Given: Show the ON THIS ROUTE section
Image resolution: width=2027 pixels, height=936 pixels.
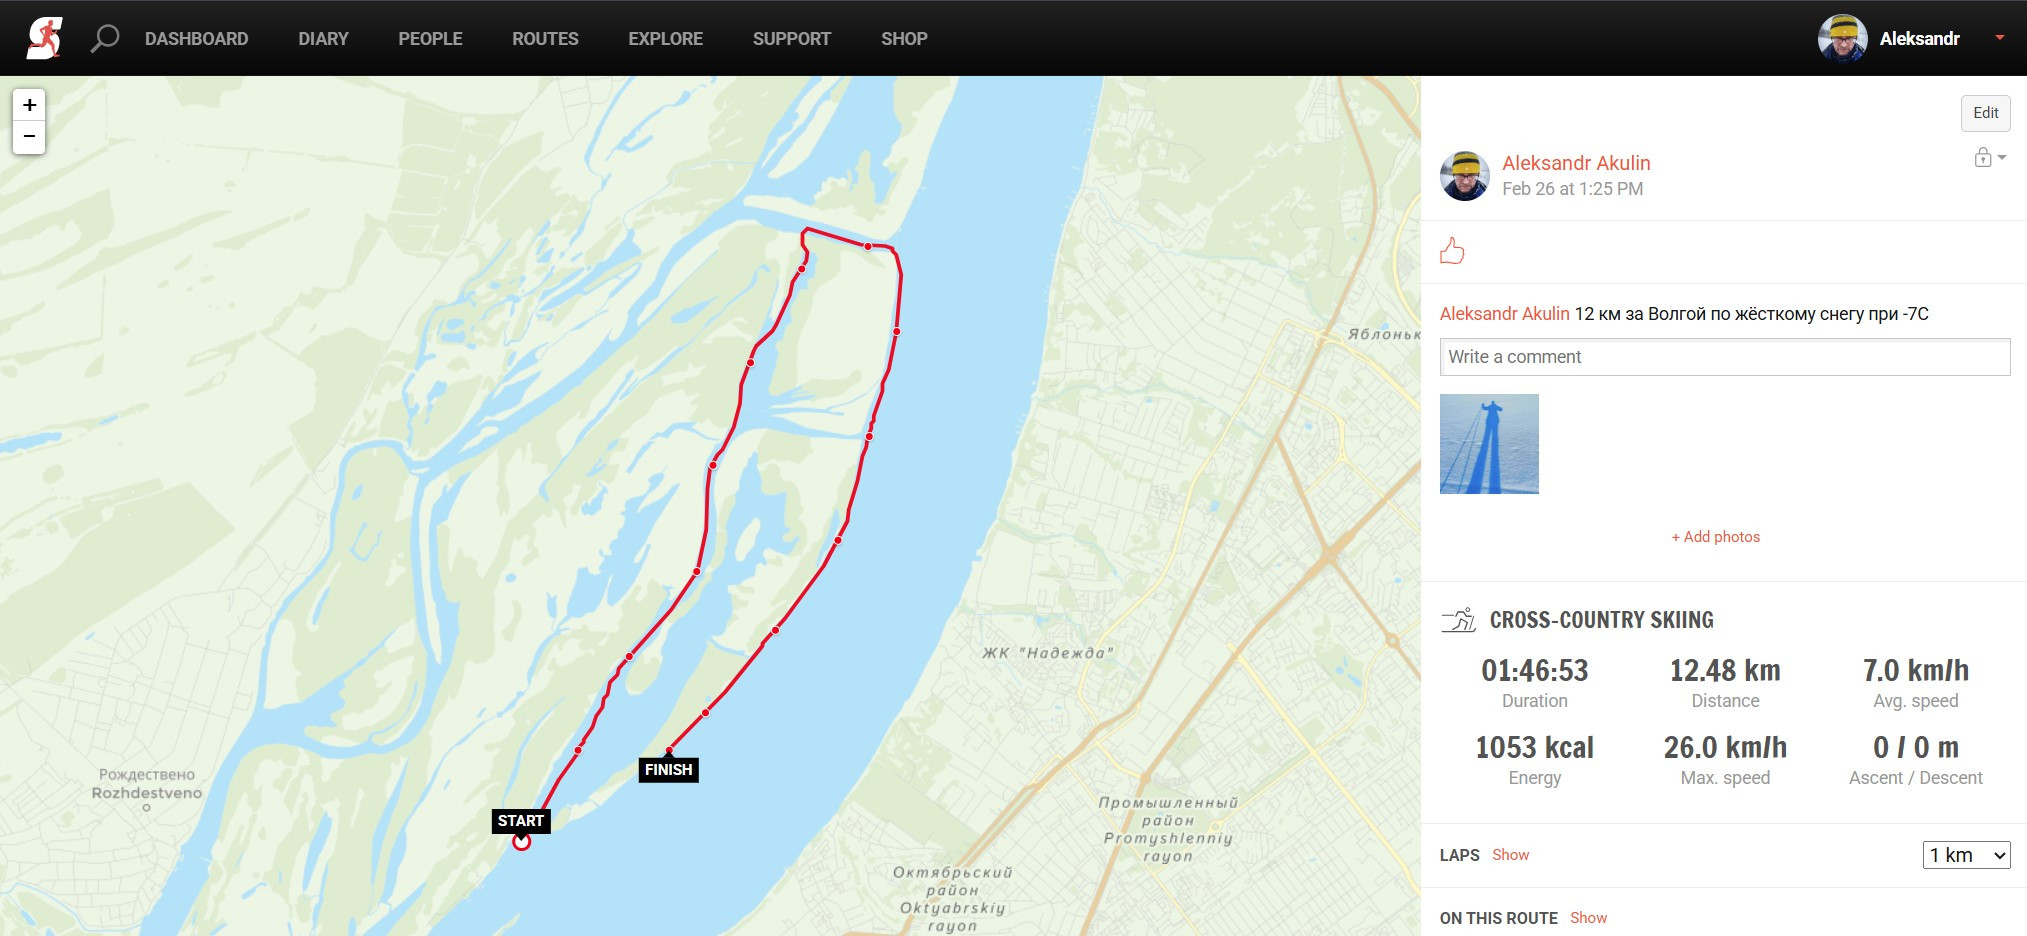Looking at the screenshot, I should click(x=1588, y=918).
